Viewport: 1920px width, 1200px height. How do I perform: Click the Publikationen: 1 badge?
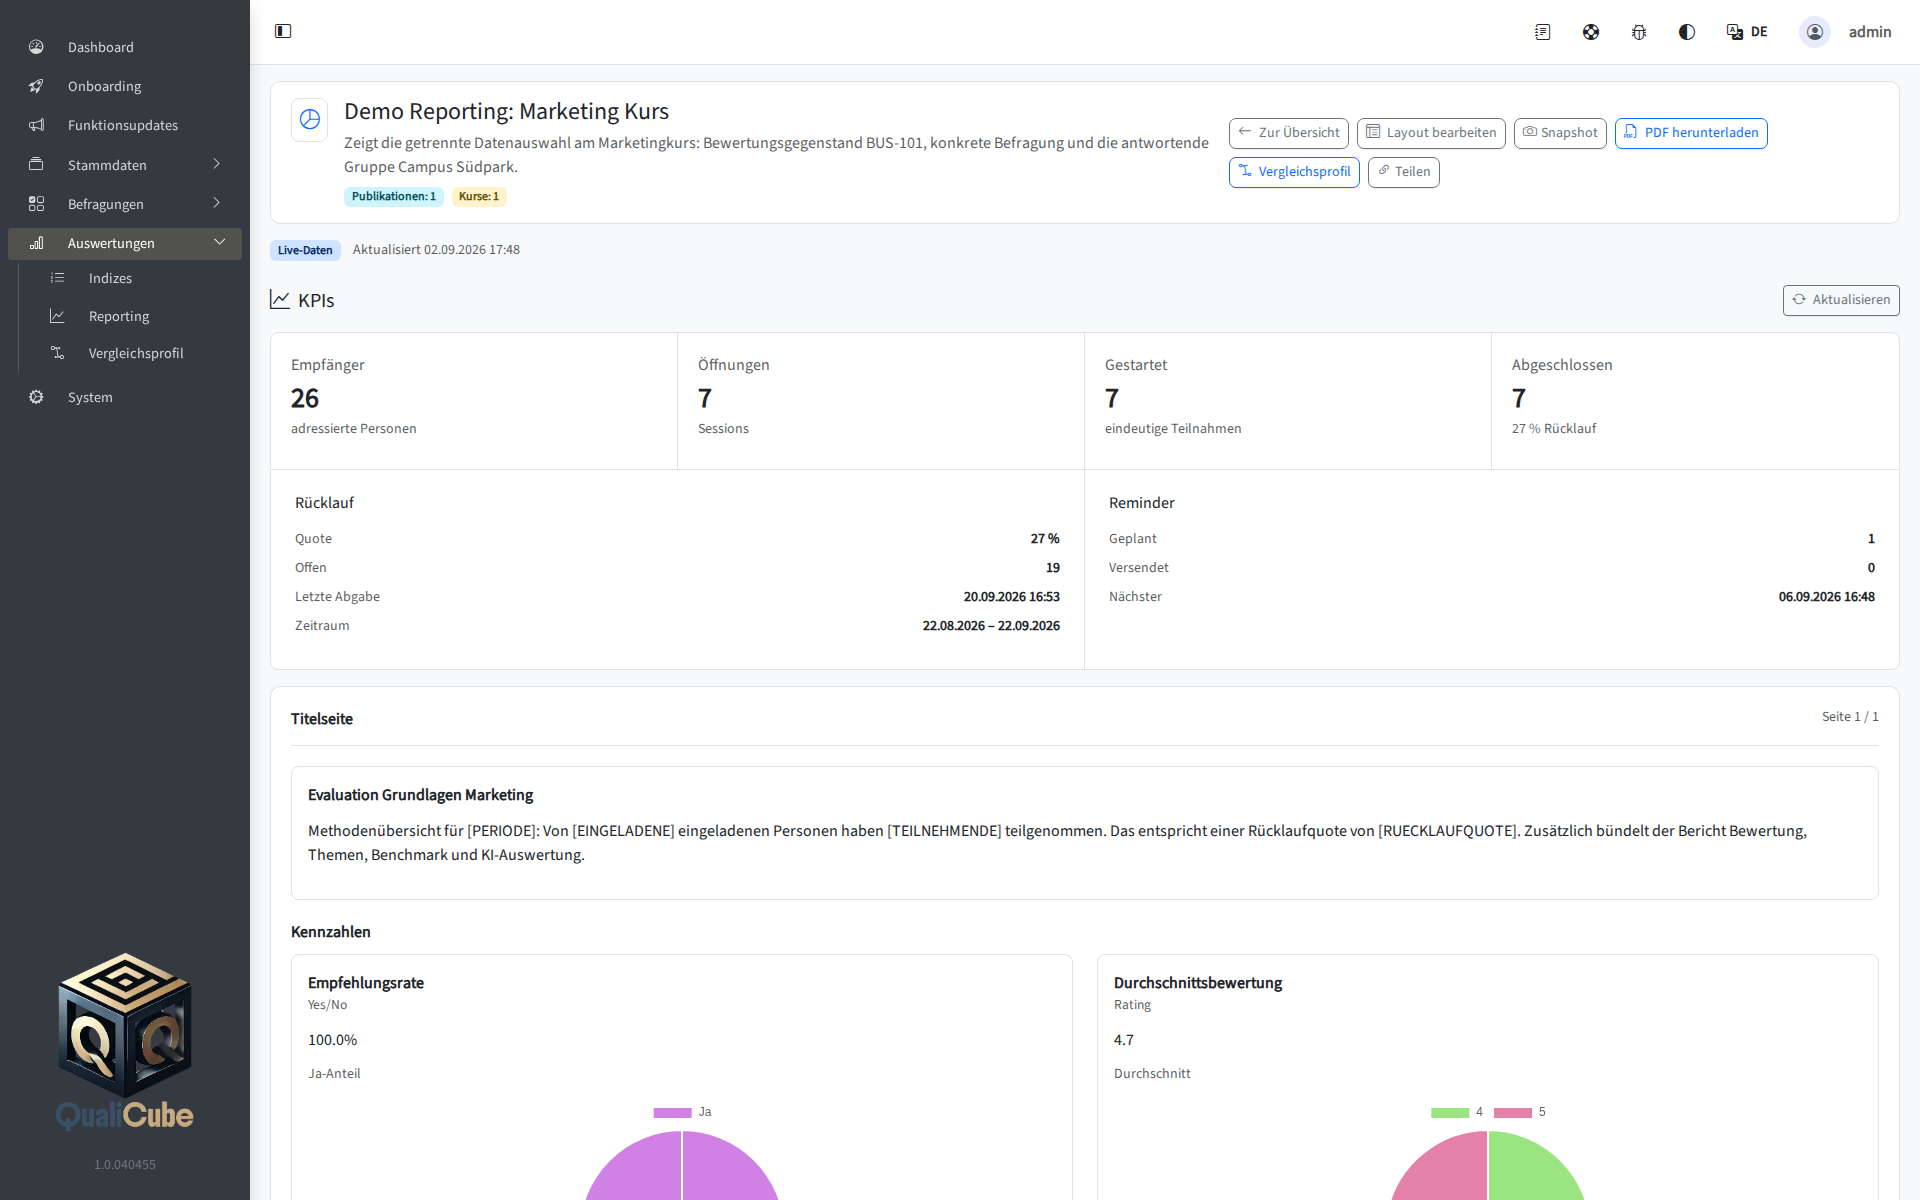pyautogui.click(x=394, y=197)
